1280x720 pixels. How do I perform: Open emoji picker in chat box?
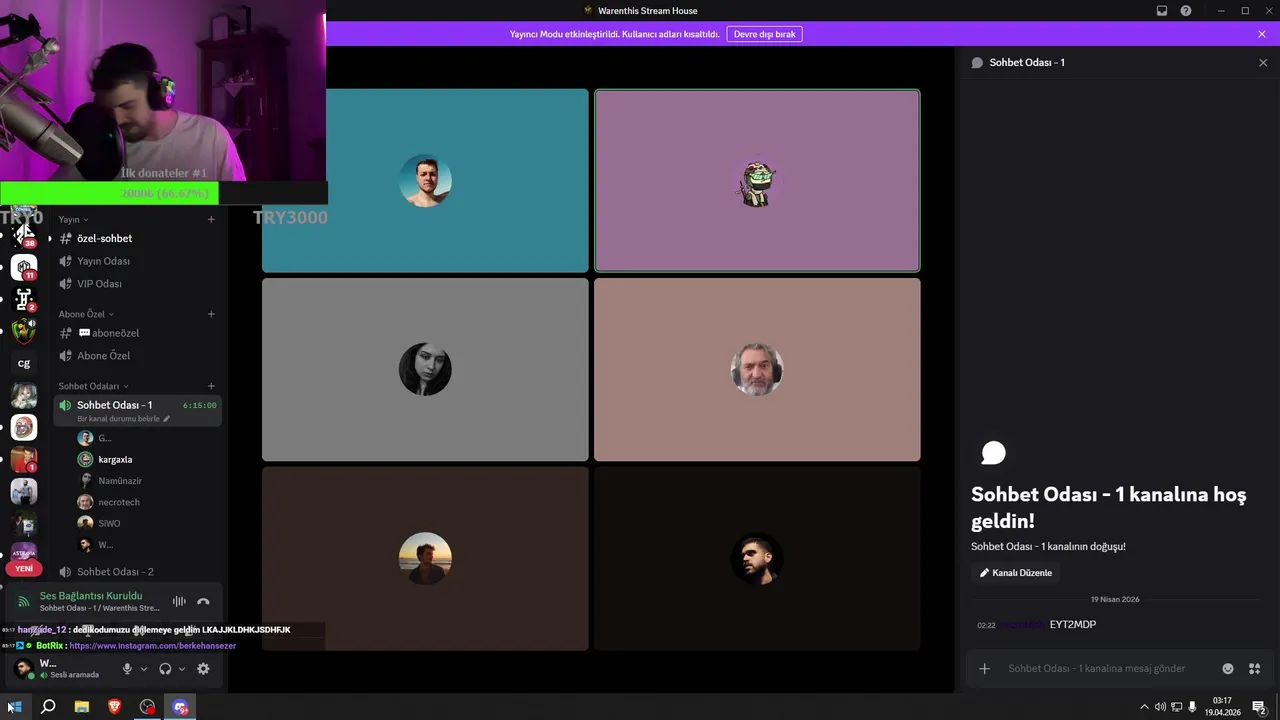(1228, 669)
